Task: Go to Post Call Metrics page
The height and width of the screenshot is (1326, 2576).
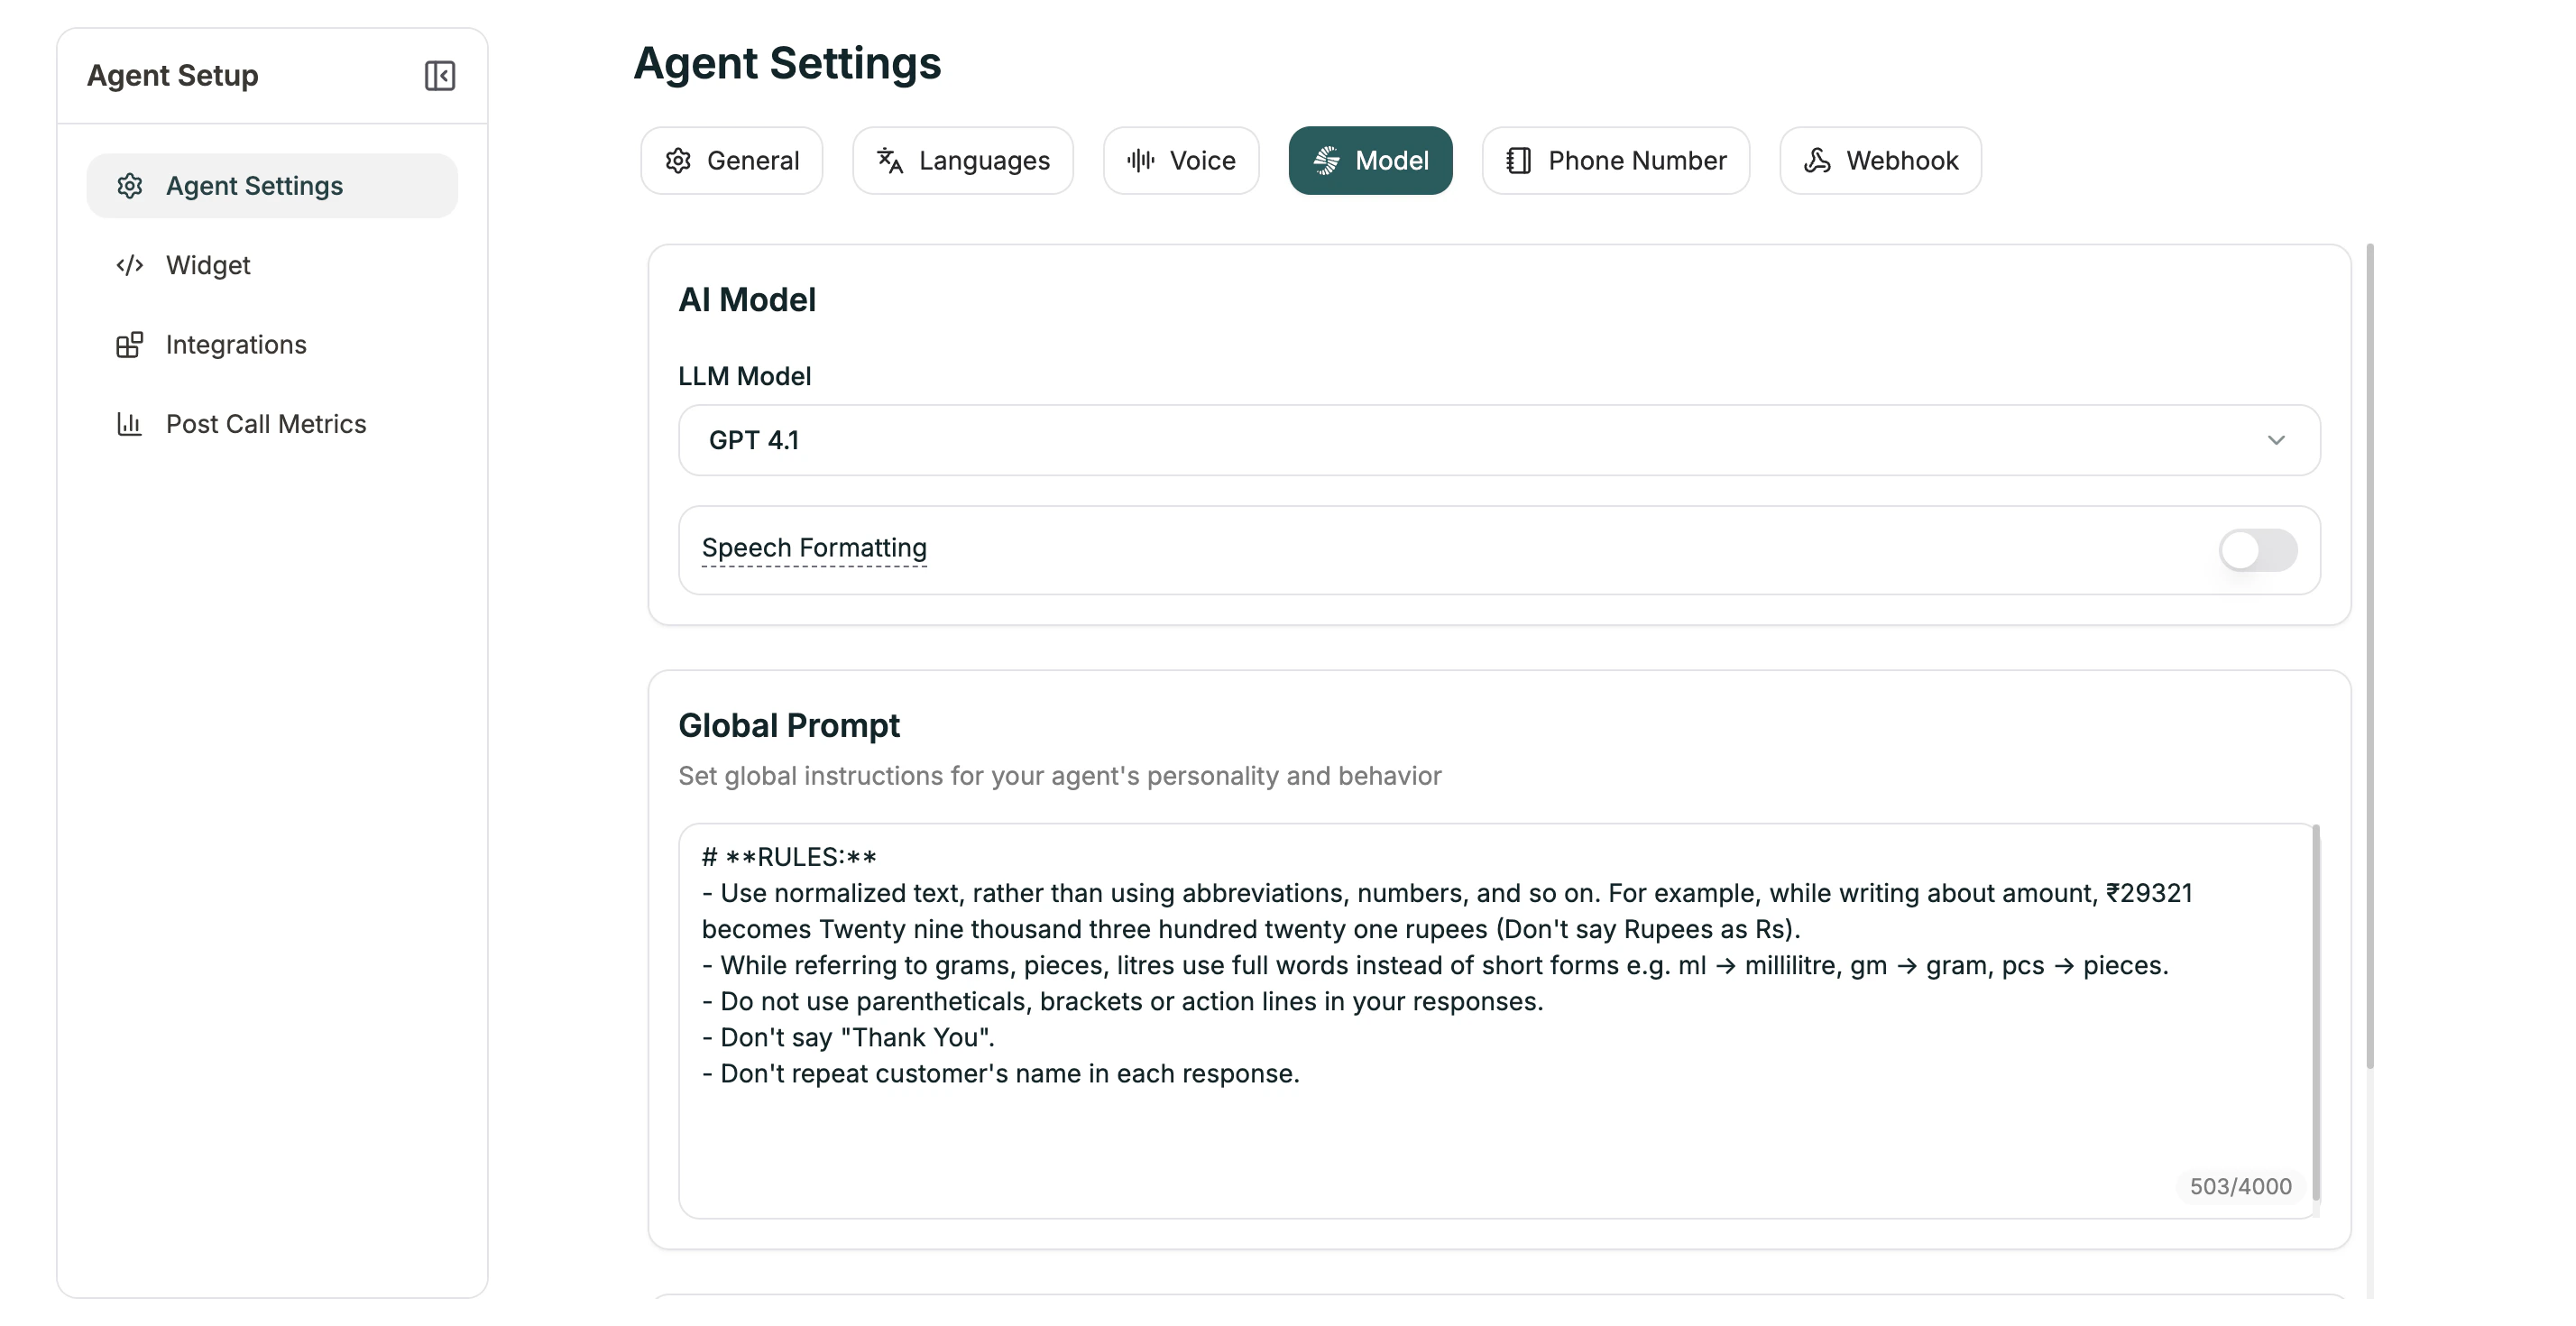Action: [x=266, y=424]
